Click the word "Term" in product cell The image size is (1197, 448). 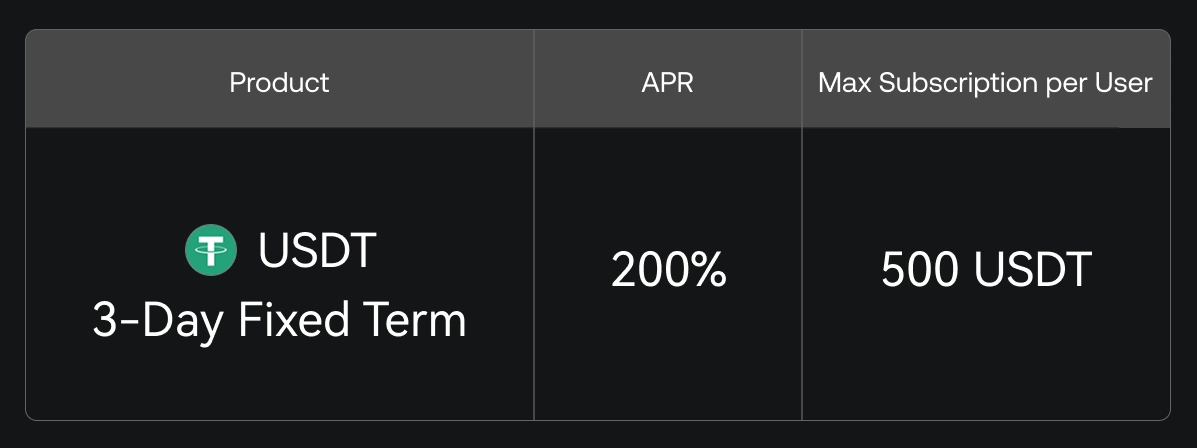pos(422,321)
